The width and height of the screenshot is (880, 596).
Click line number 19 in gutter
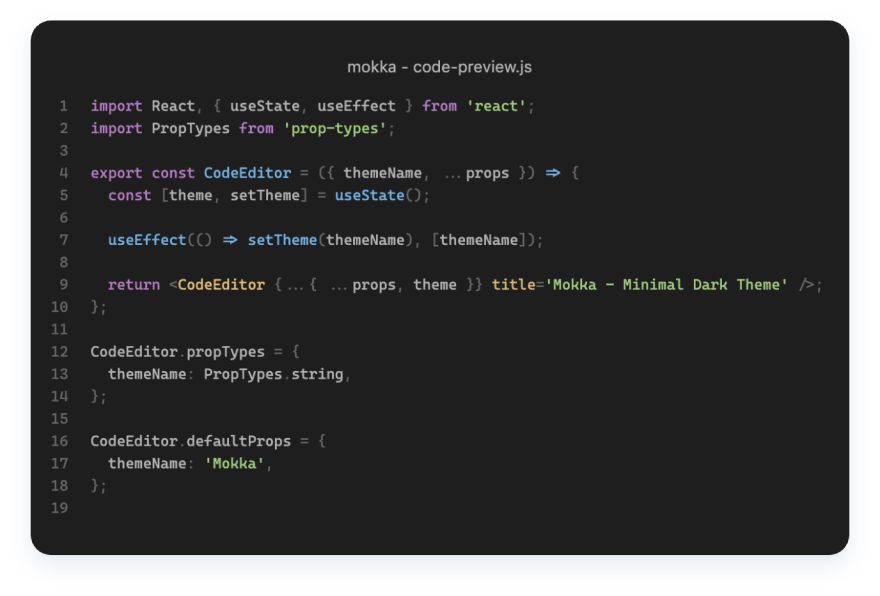tap(59, 508)
